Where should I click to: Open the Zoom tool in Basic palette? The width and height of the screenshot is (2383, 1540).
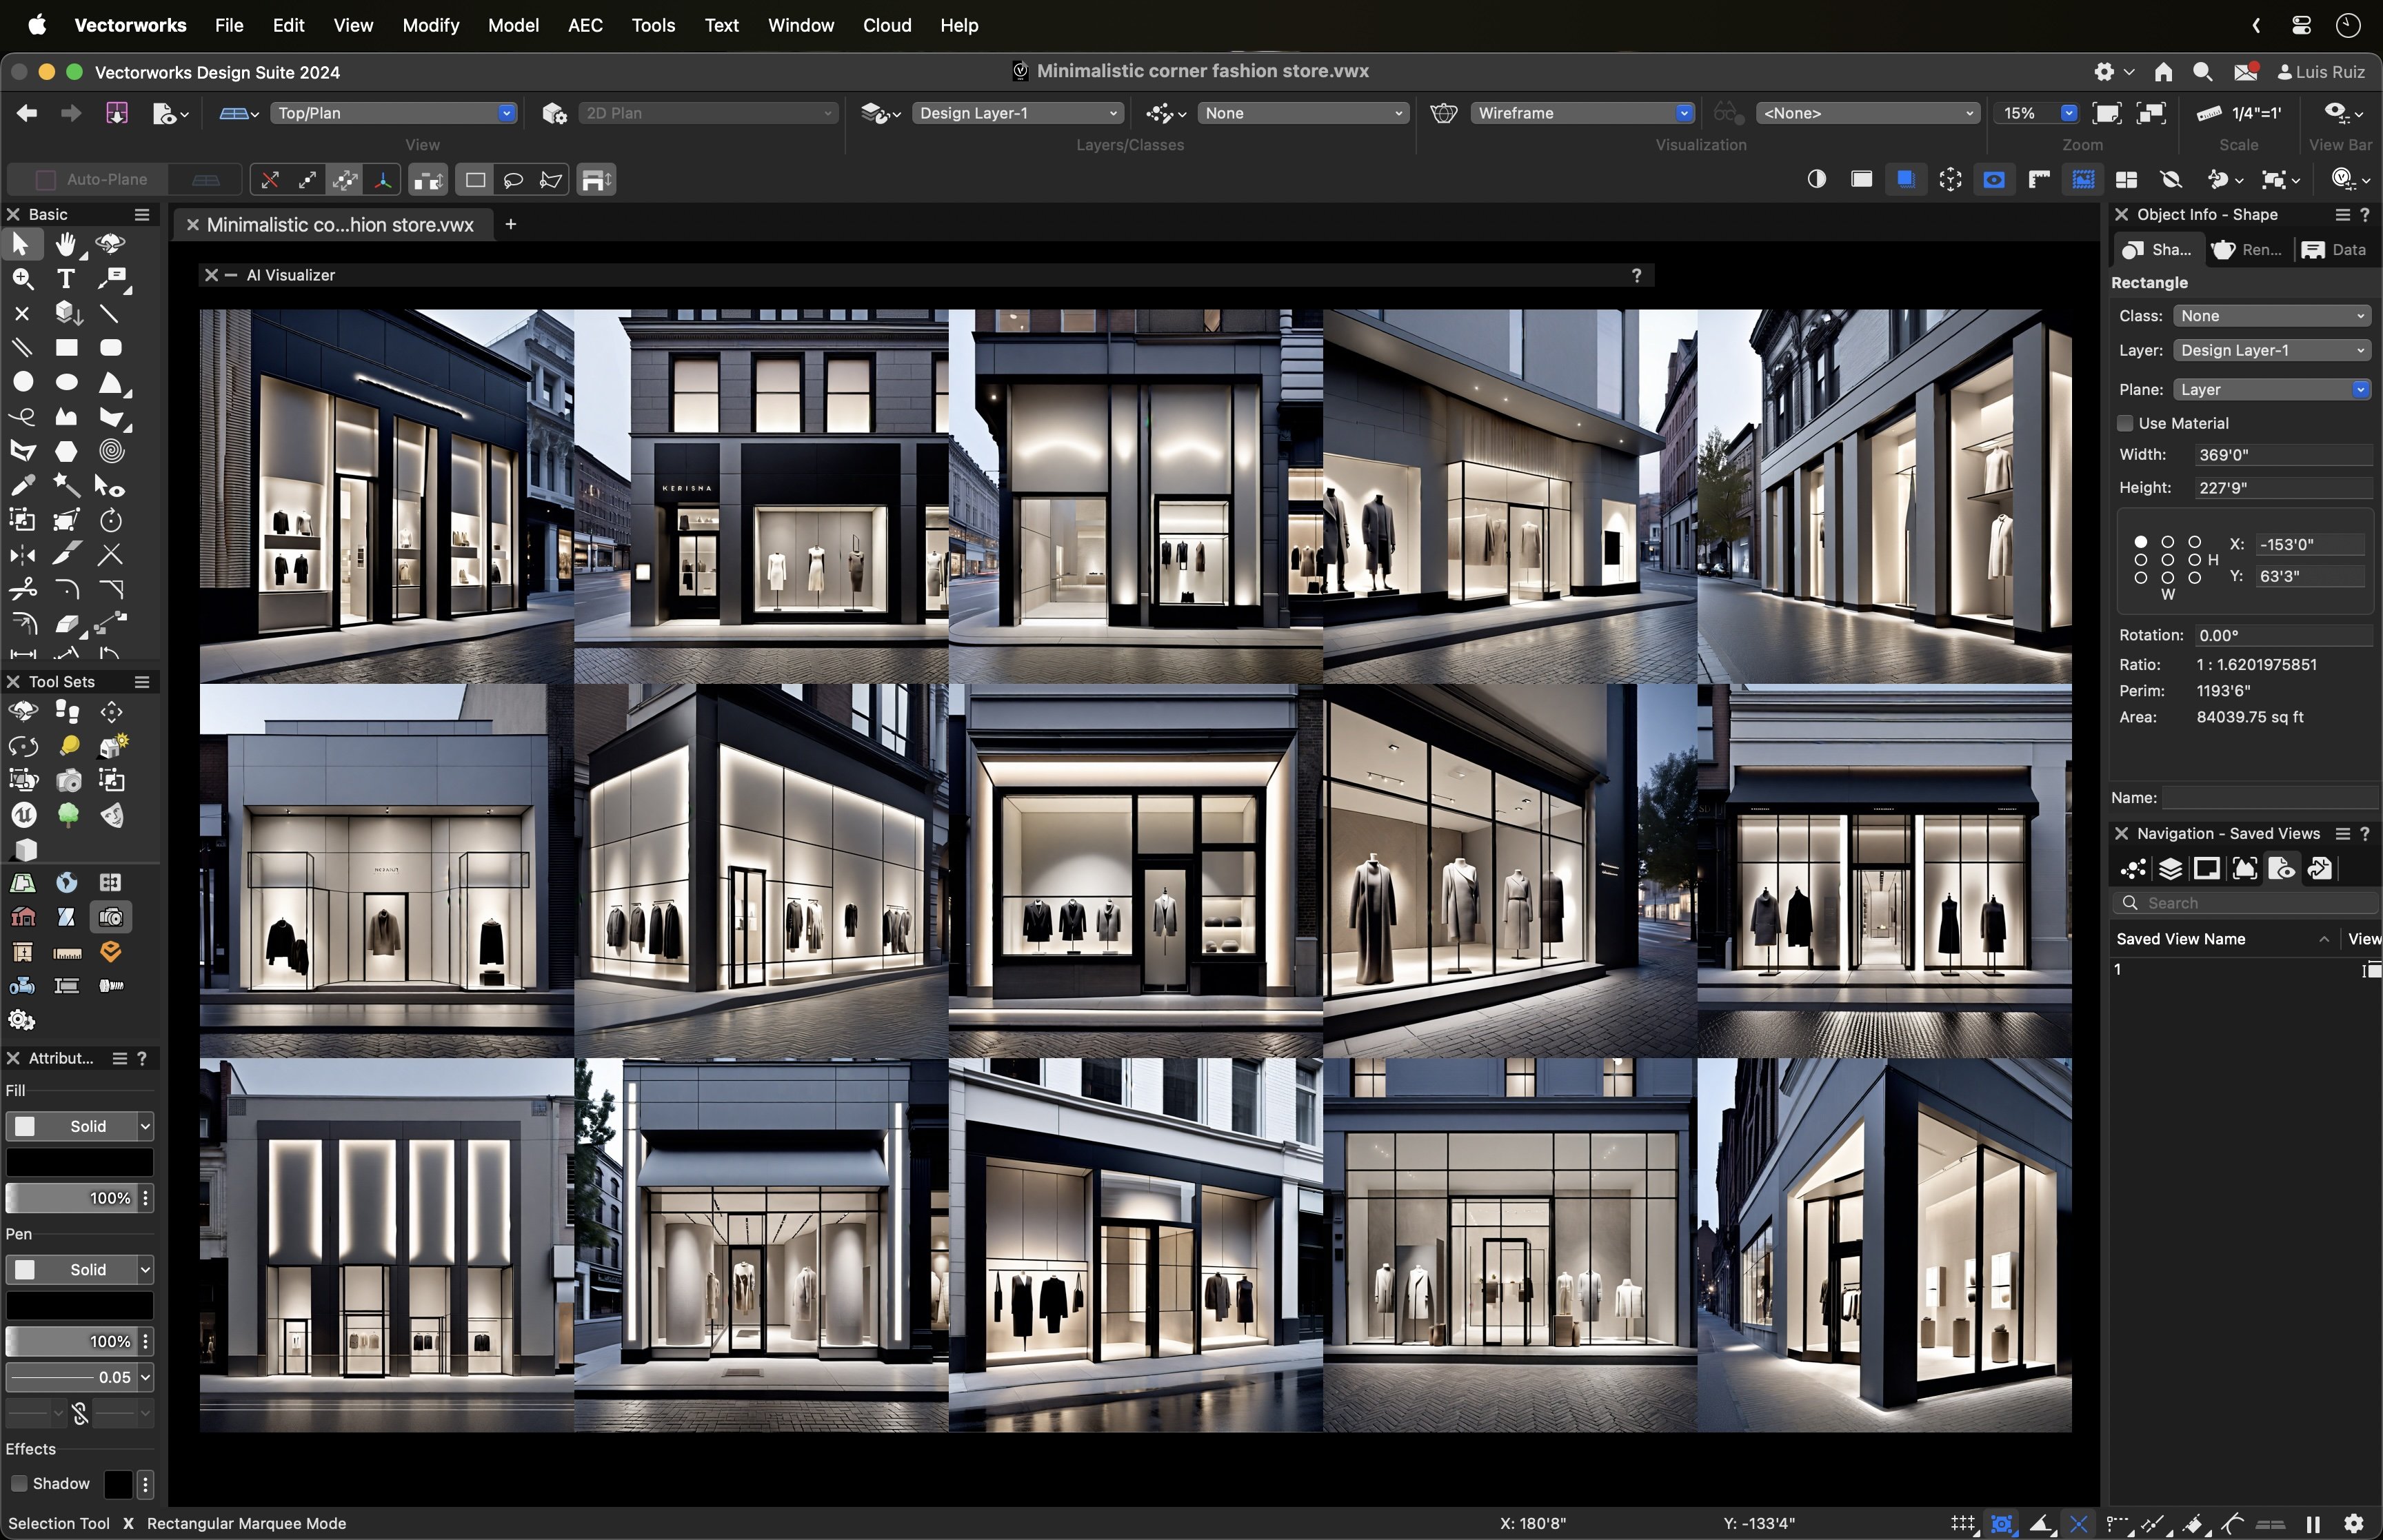21,278
